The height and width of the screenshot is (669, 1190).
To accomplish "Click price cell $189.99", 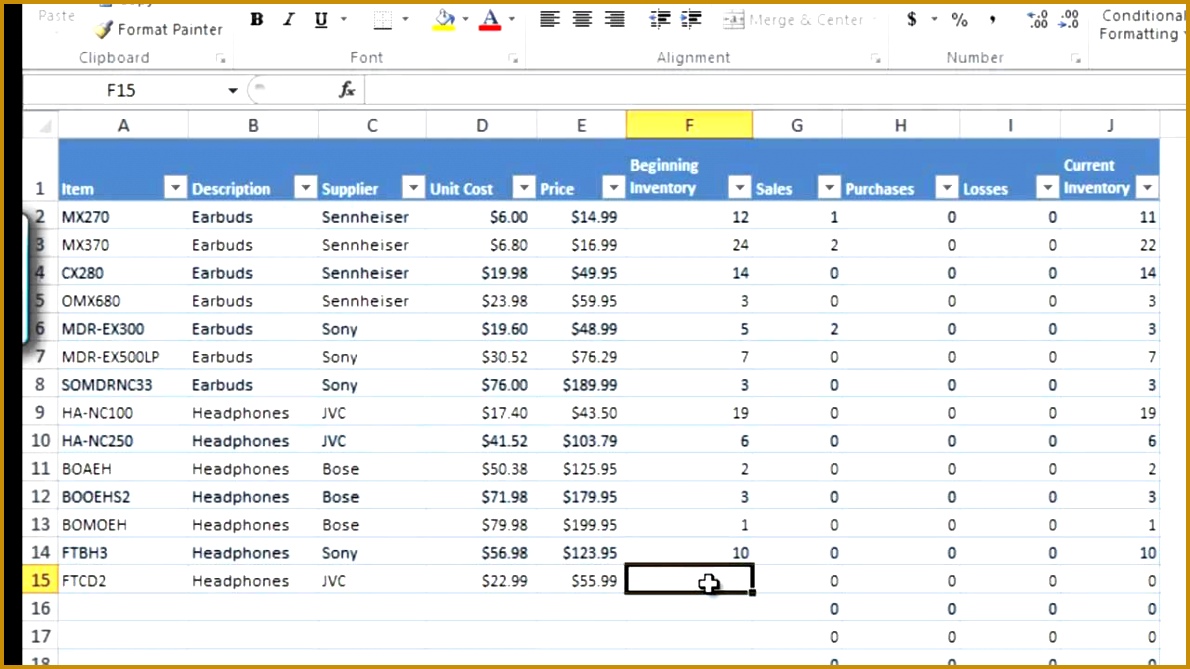I will 581,385.
